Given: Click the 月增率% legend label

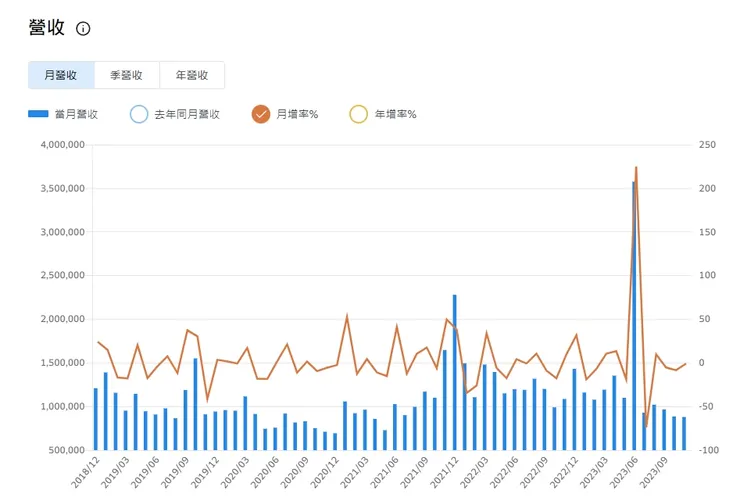Looking at the screenshot, I should coord(297,115).
